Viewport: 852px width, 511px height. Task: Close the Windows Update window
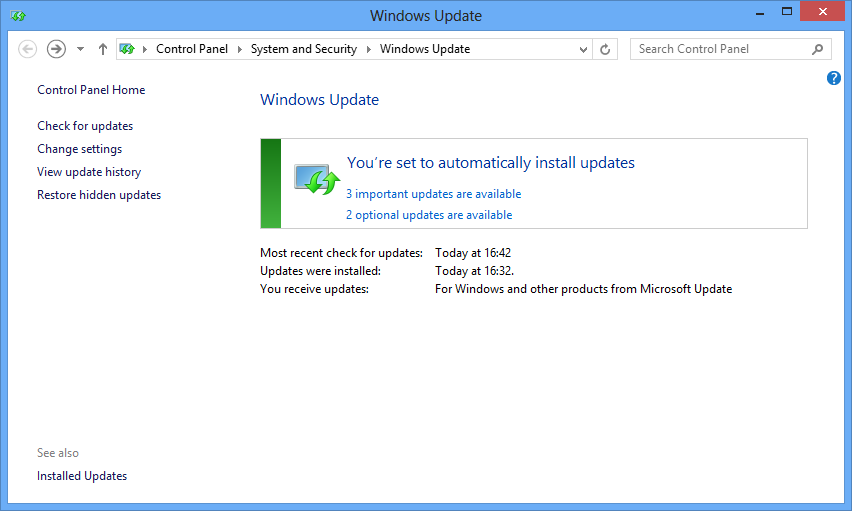pyautogui.click(x=823, y=11)
